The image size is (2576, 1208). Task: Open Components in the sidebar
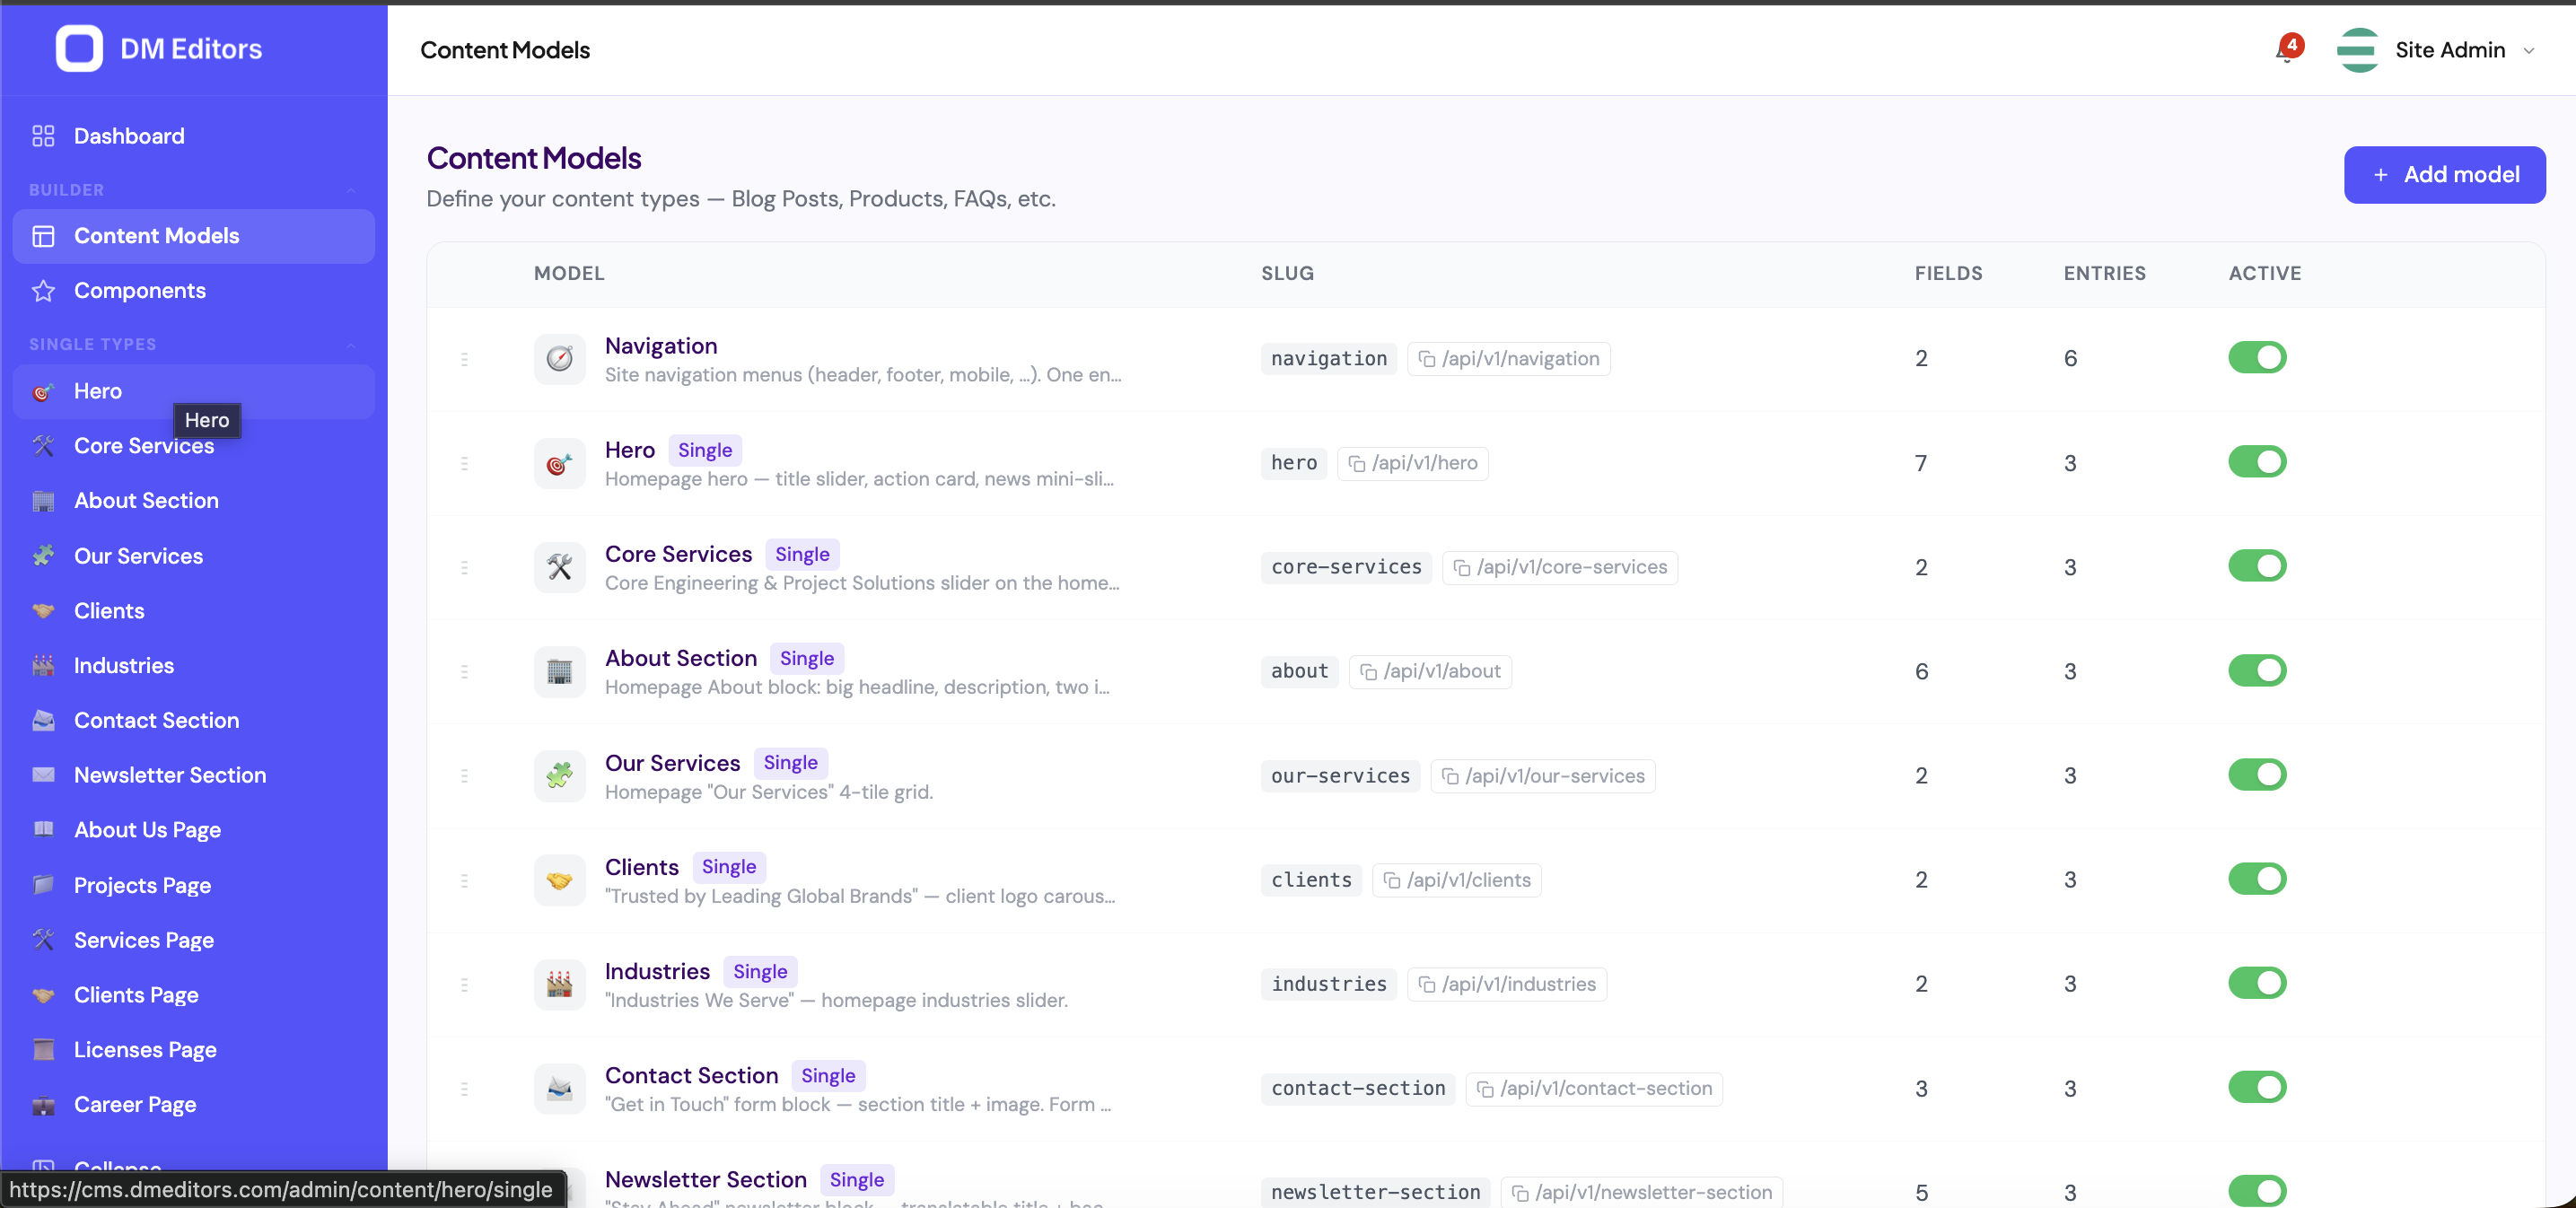coord(193,291)
